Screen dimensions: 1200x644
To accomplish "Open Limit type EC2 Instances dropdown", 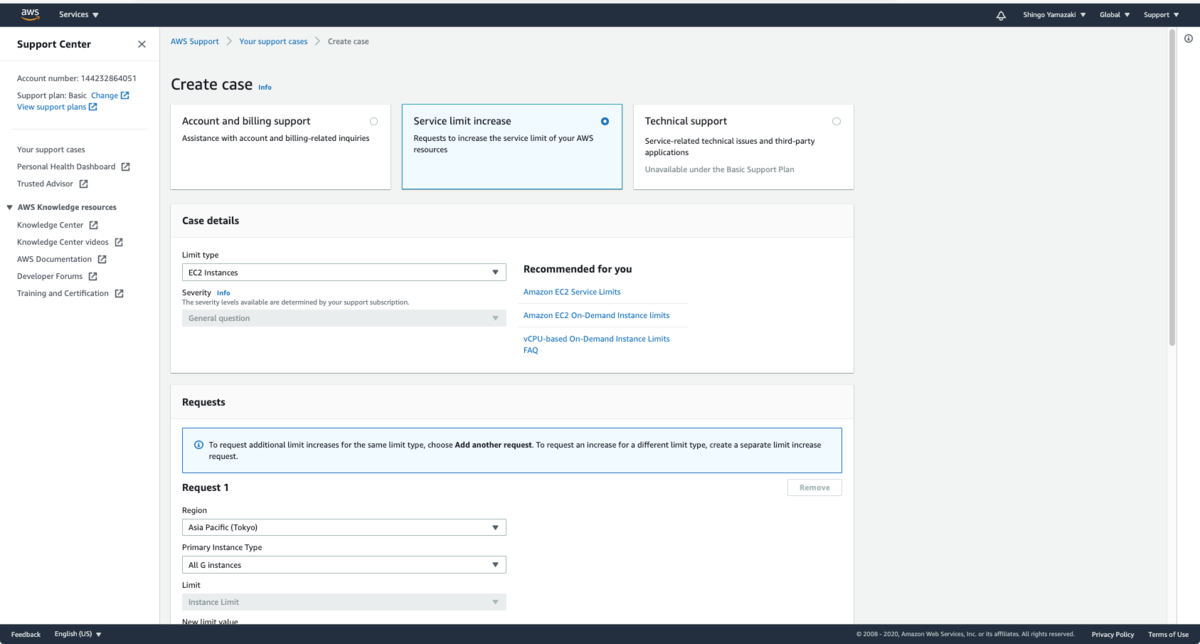I will click(344, 272).
